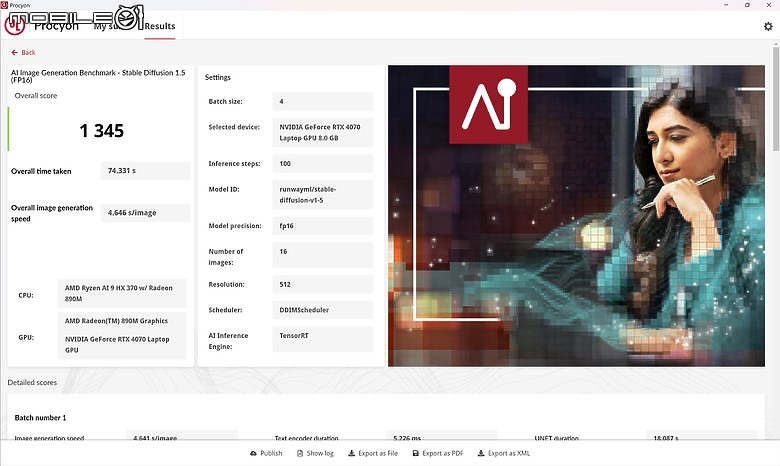This screenshot has width=780, height=466.
Task: Click the benchmark title Stable Diffusion 1.5 (FP16)
Action: coord(98,76)
